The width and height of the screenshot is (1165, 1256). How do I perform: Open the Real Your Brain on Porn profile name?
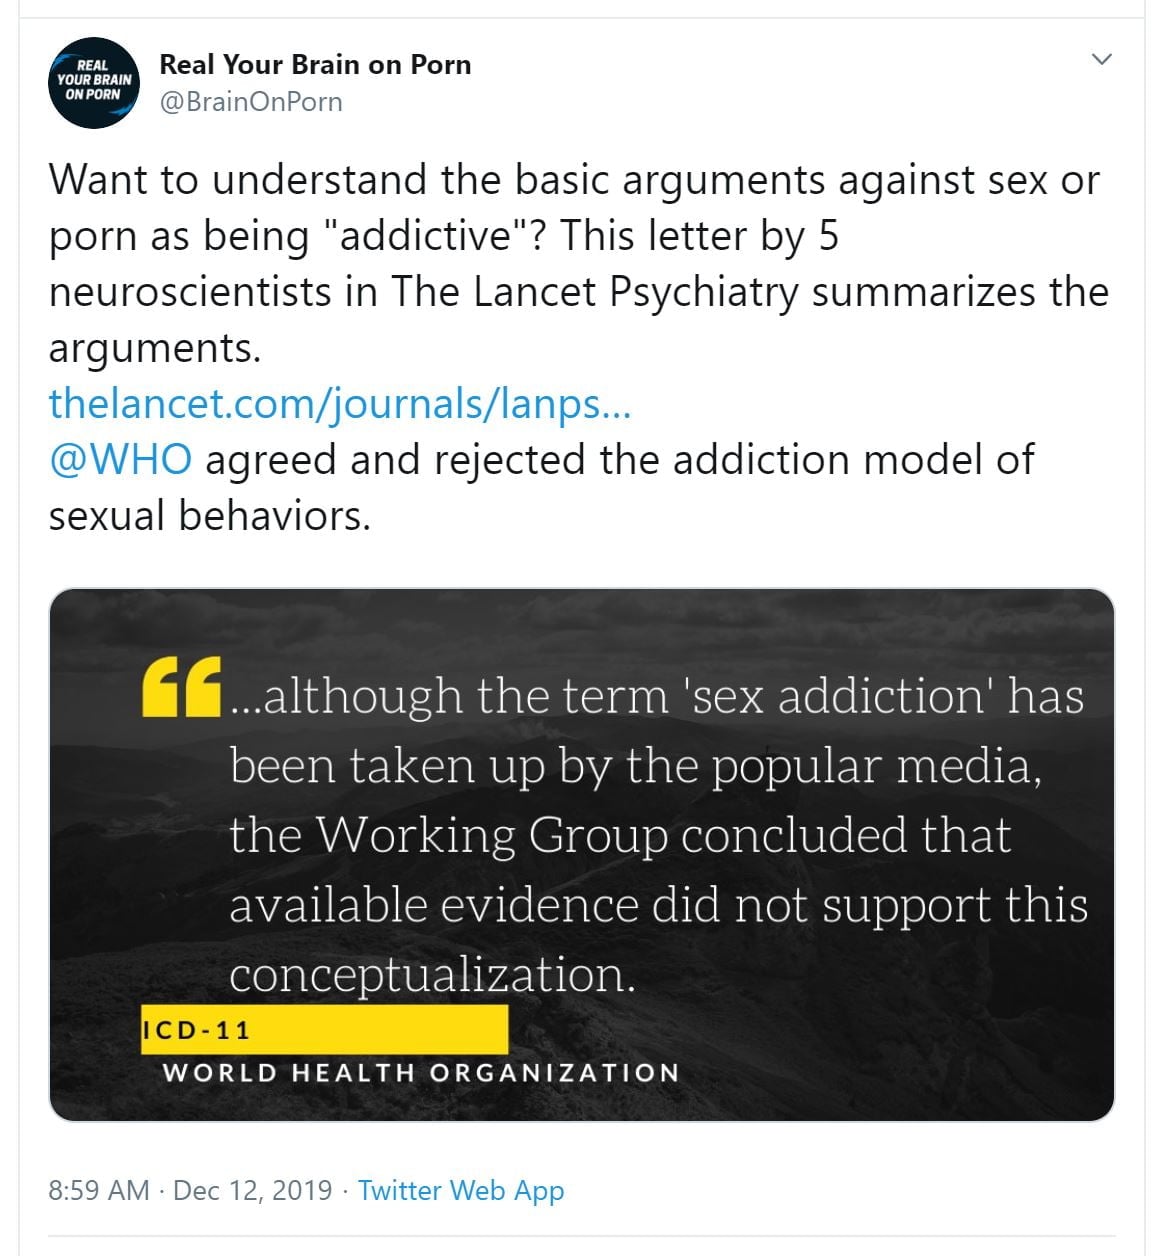click(x=315, y=65)
